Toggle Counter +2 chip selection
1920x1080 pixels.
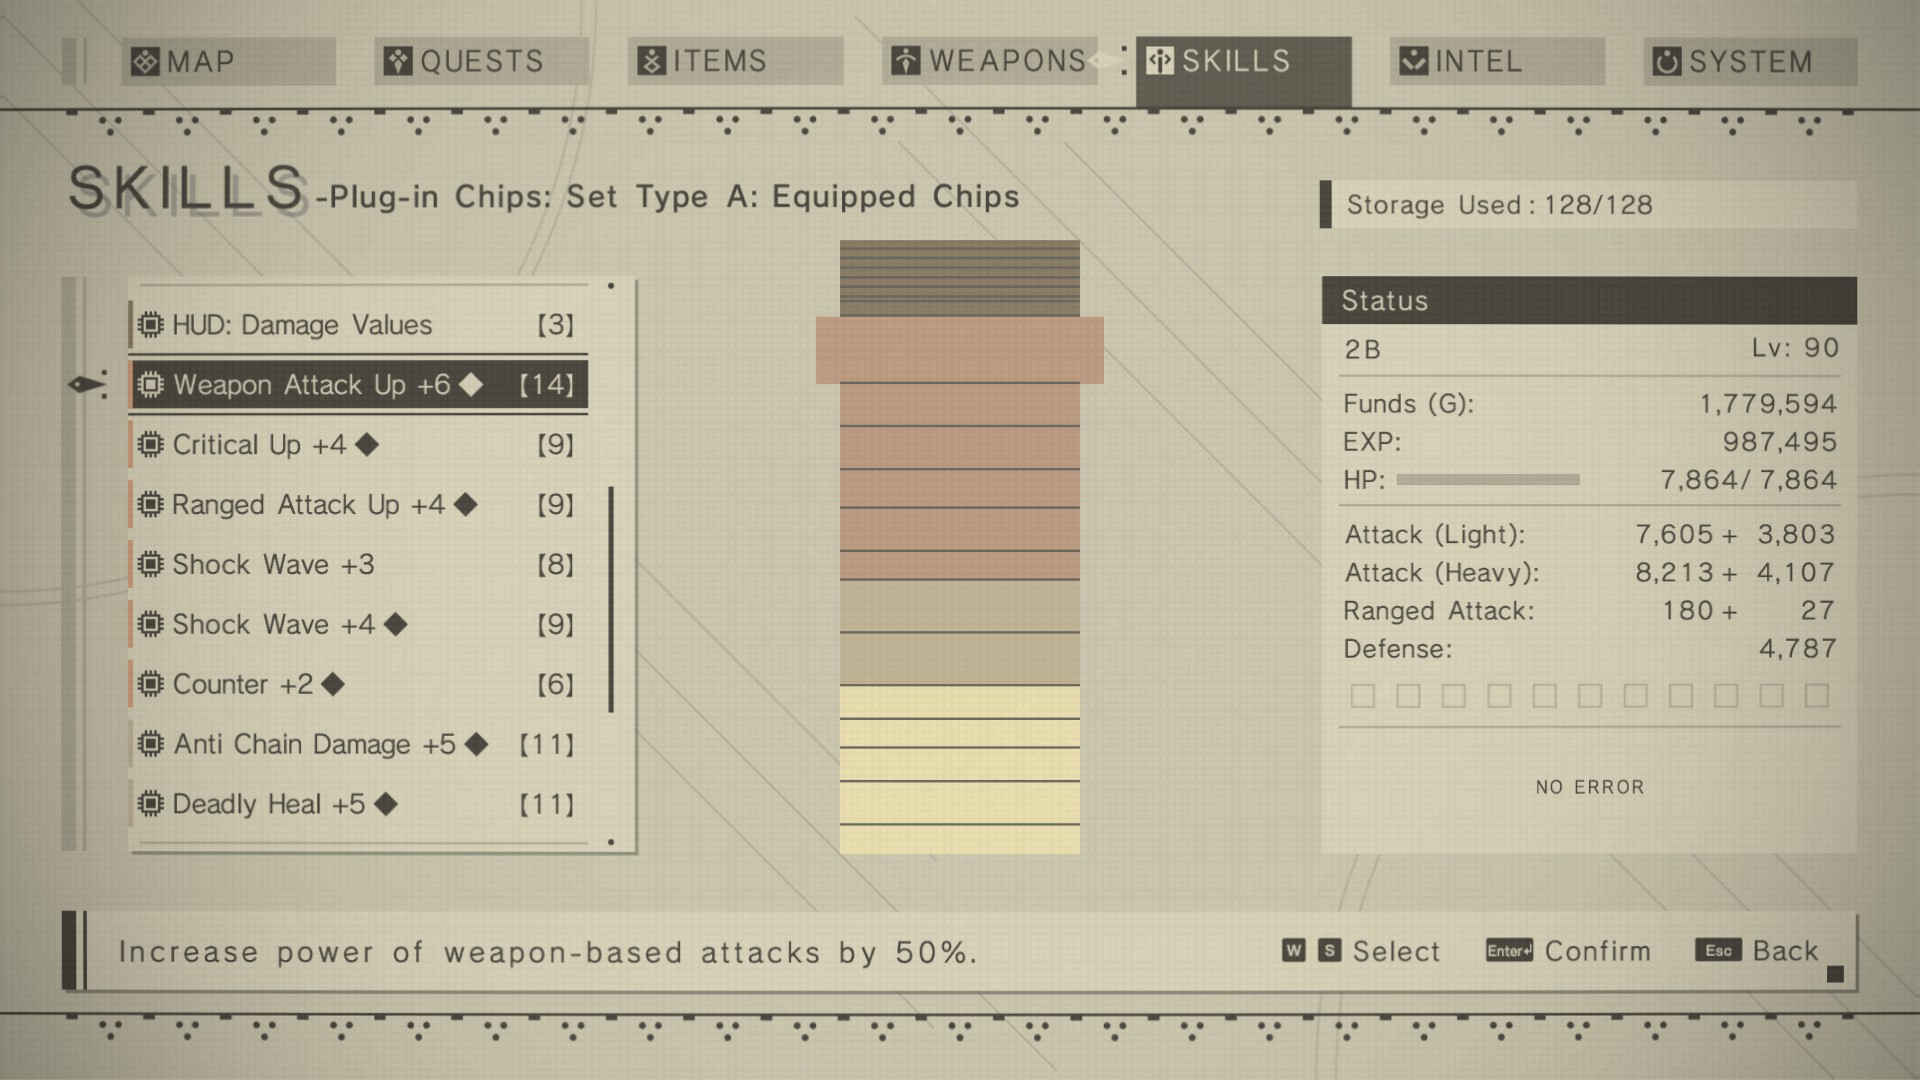tap(356, 683)
